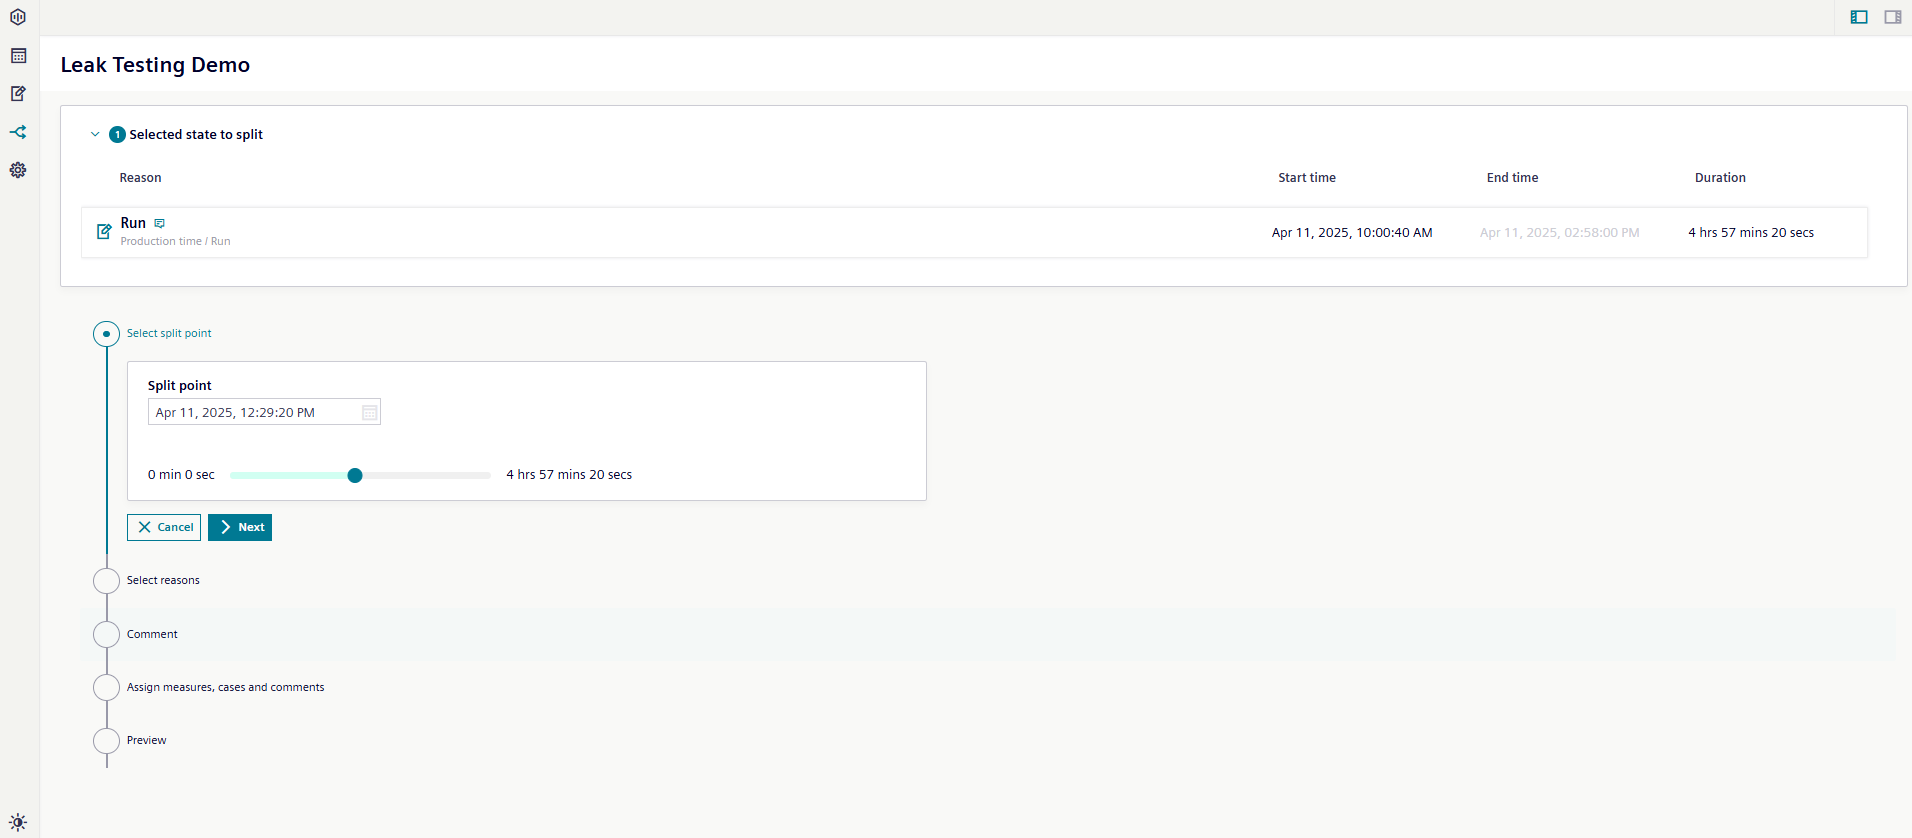Click the slider track's unfilled right portion

click(x=426, y=475)
